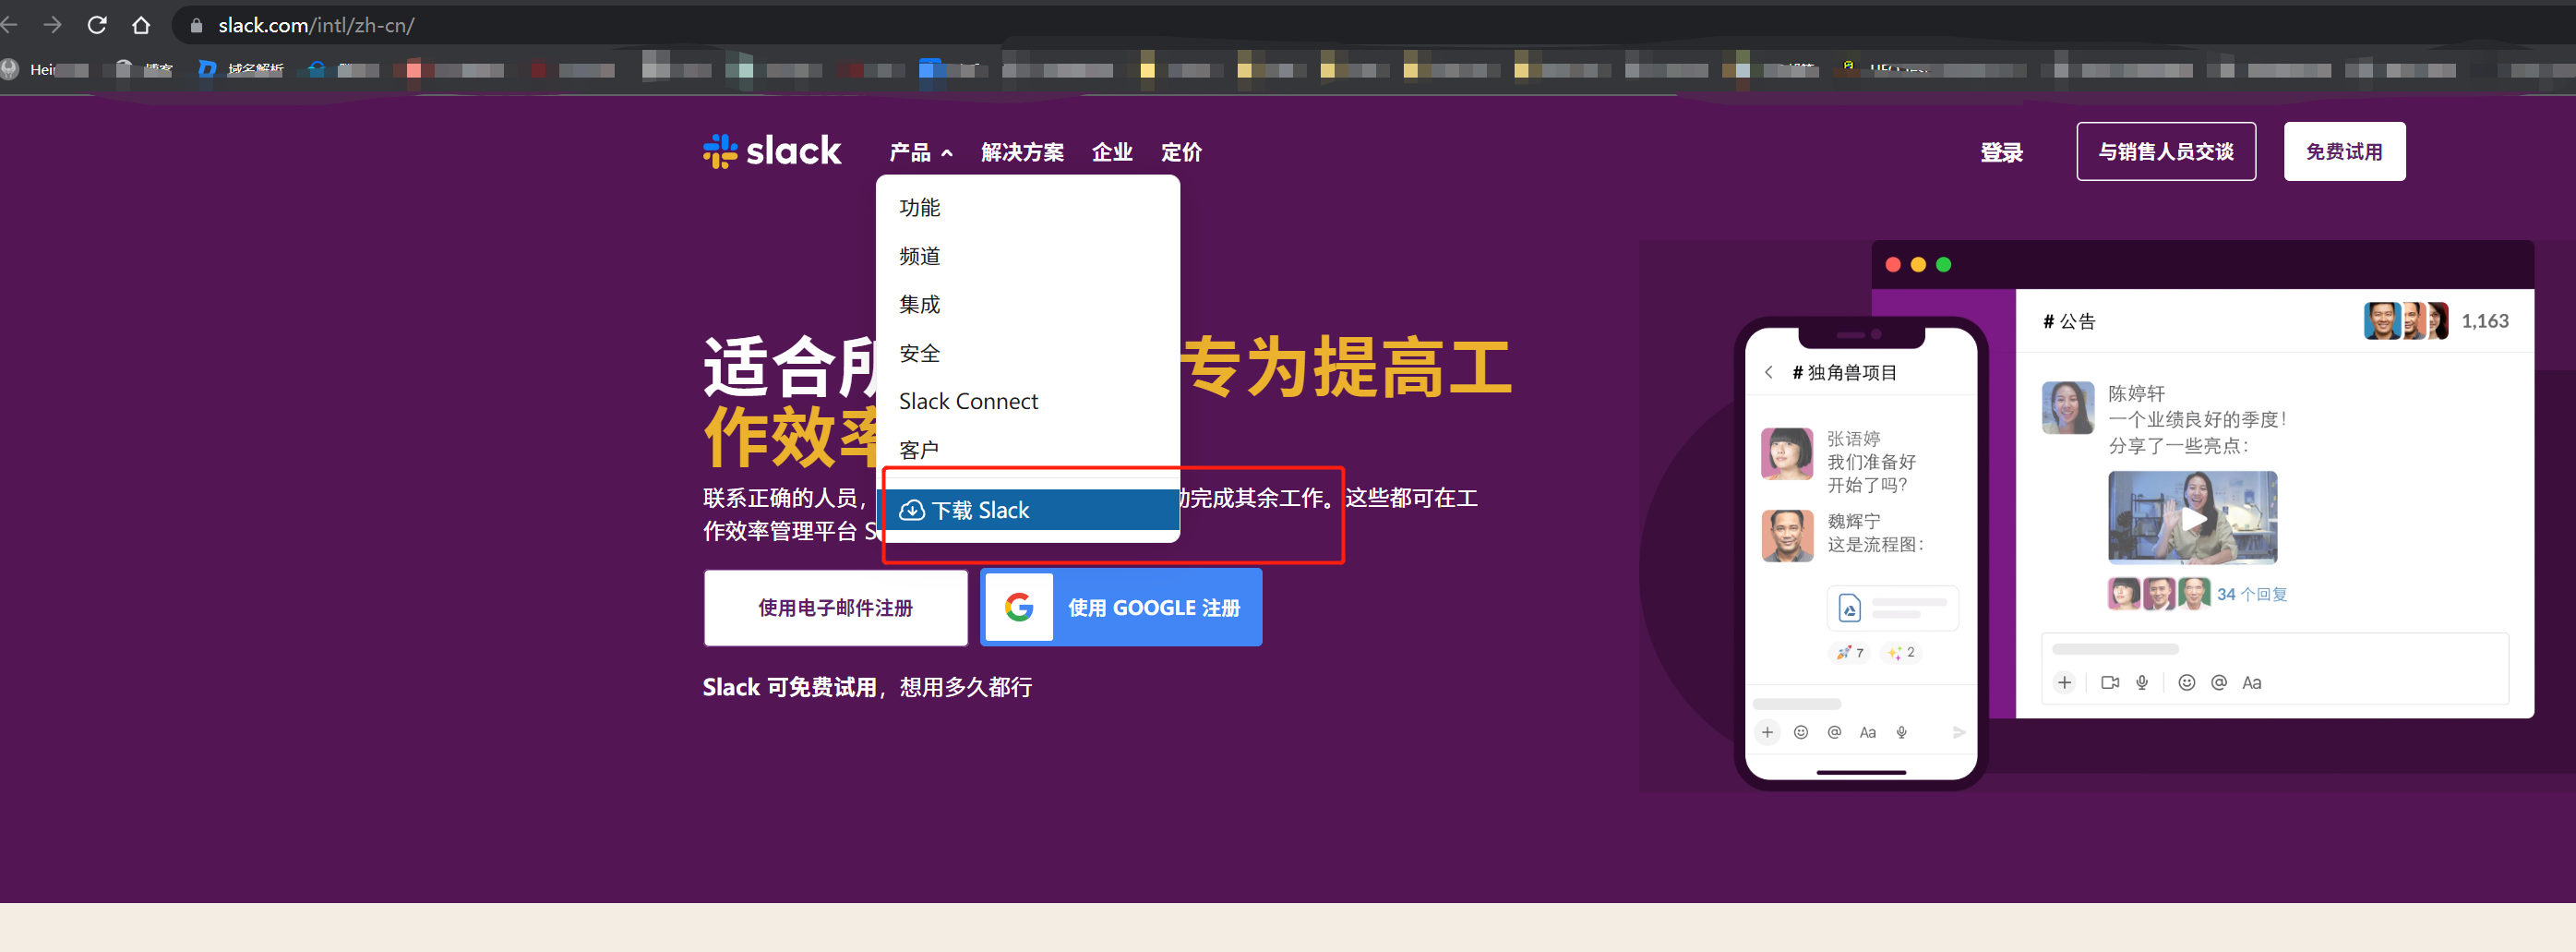Viewport: 2576px width, 952px height.
Task: Choose 下载 Slack in the dropdown
Action: [x=1027, y=510]
